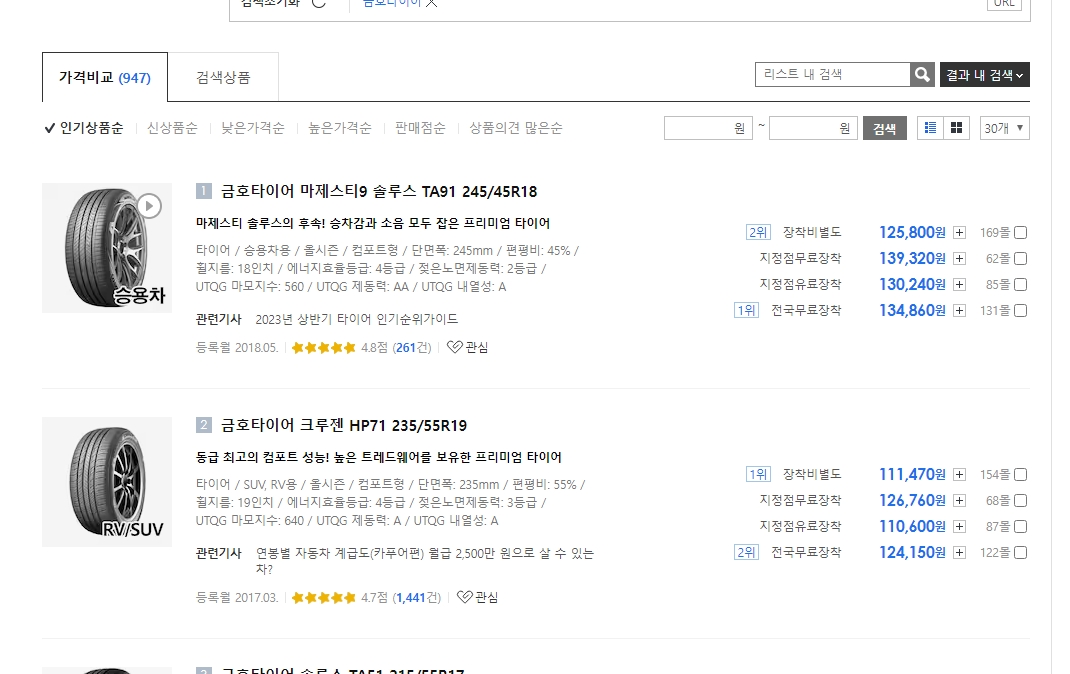Image resolution: width=1070 pixels, height=674 pixels.
Task: Open the 30개 items-per-page dropdown
Action: [x=1004, y=128]
